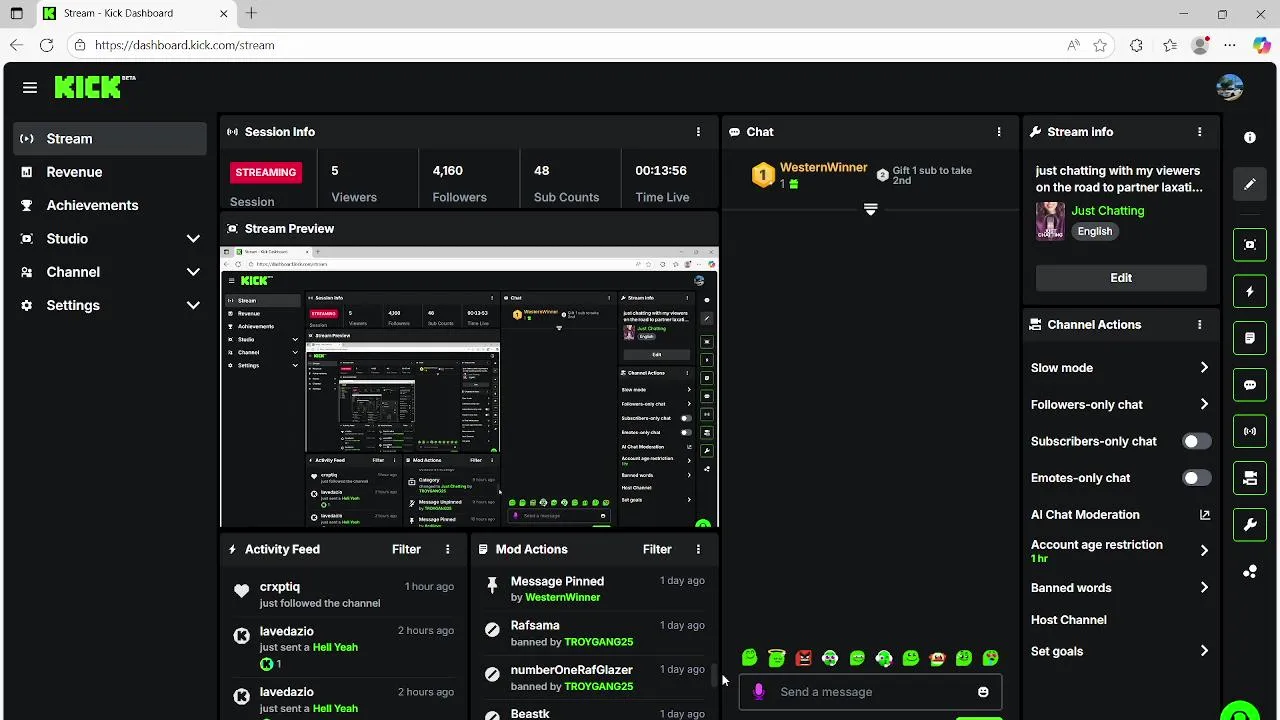Click the three-circles icon at rail bottom
This screenshot has height=720, width=1280.
coord(1250,572)
